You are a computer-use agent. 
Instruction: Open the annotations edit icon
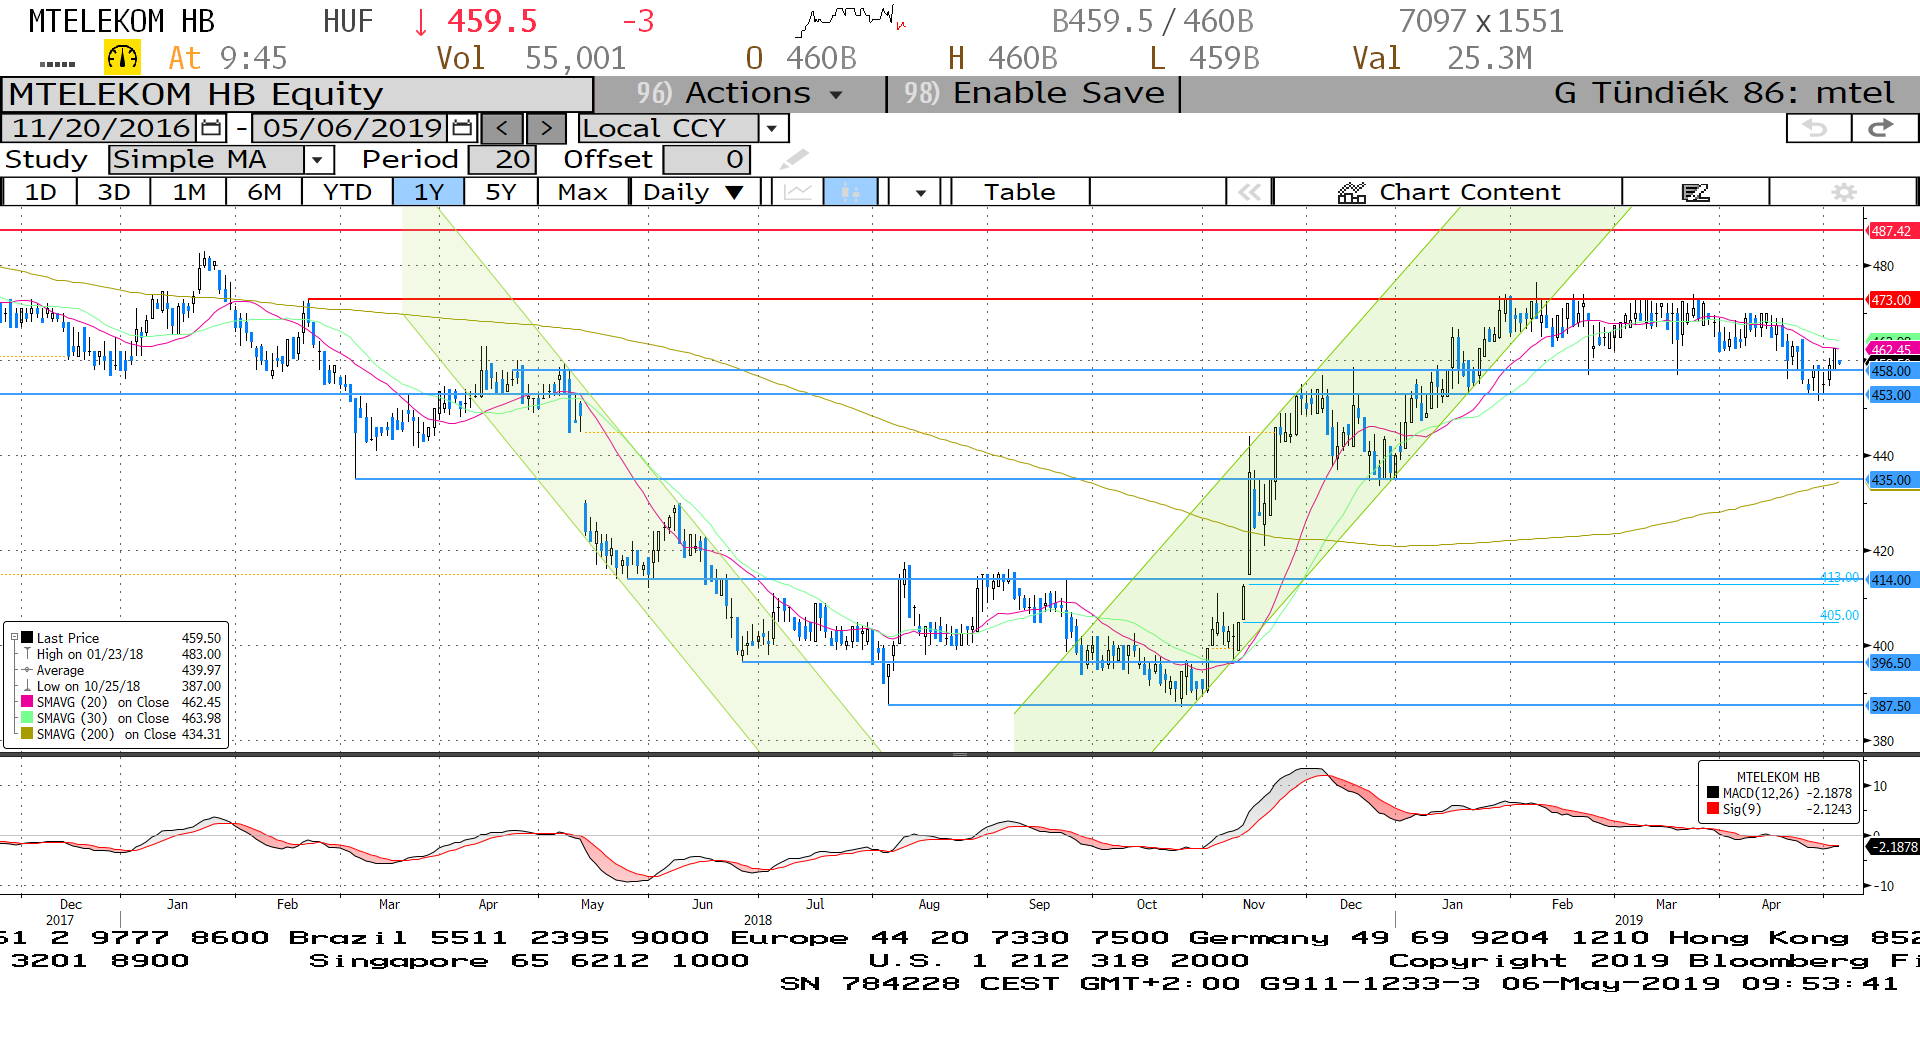pyautogui.click(x=1696, y=192)
